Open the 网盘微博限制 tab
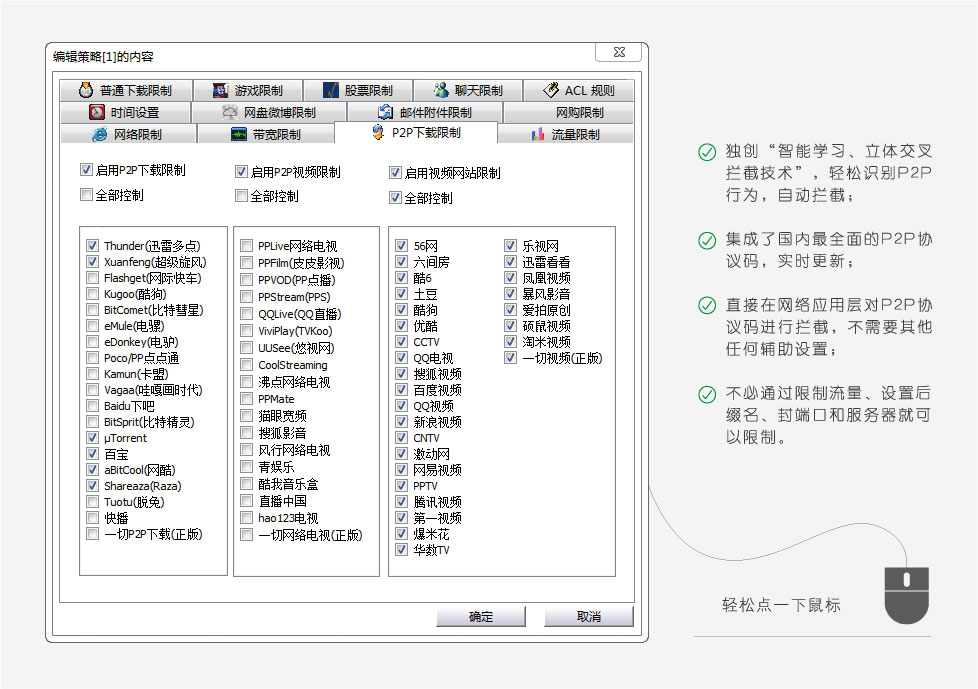Screen dimensions: 978x689 point(268,113)
